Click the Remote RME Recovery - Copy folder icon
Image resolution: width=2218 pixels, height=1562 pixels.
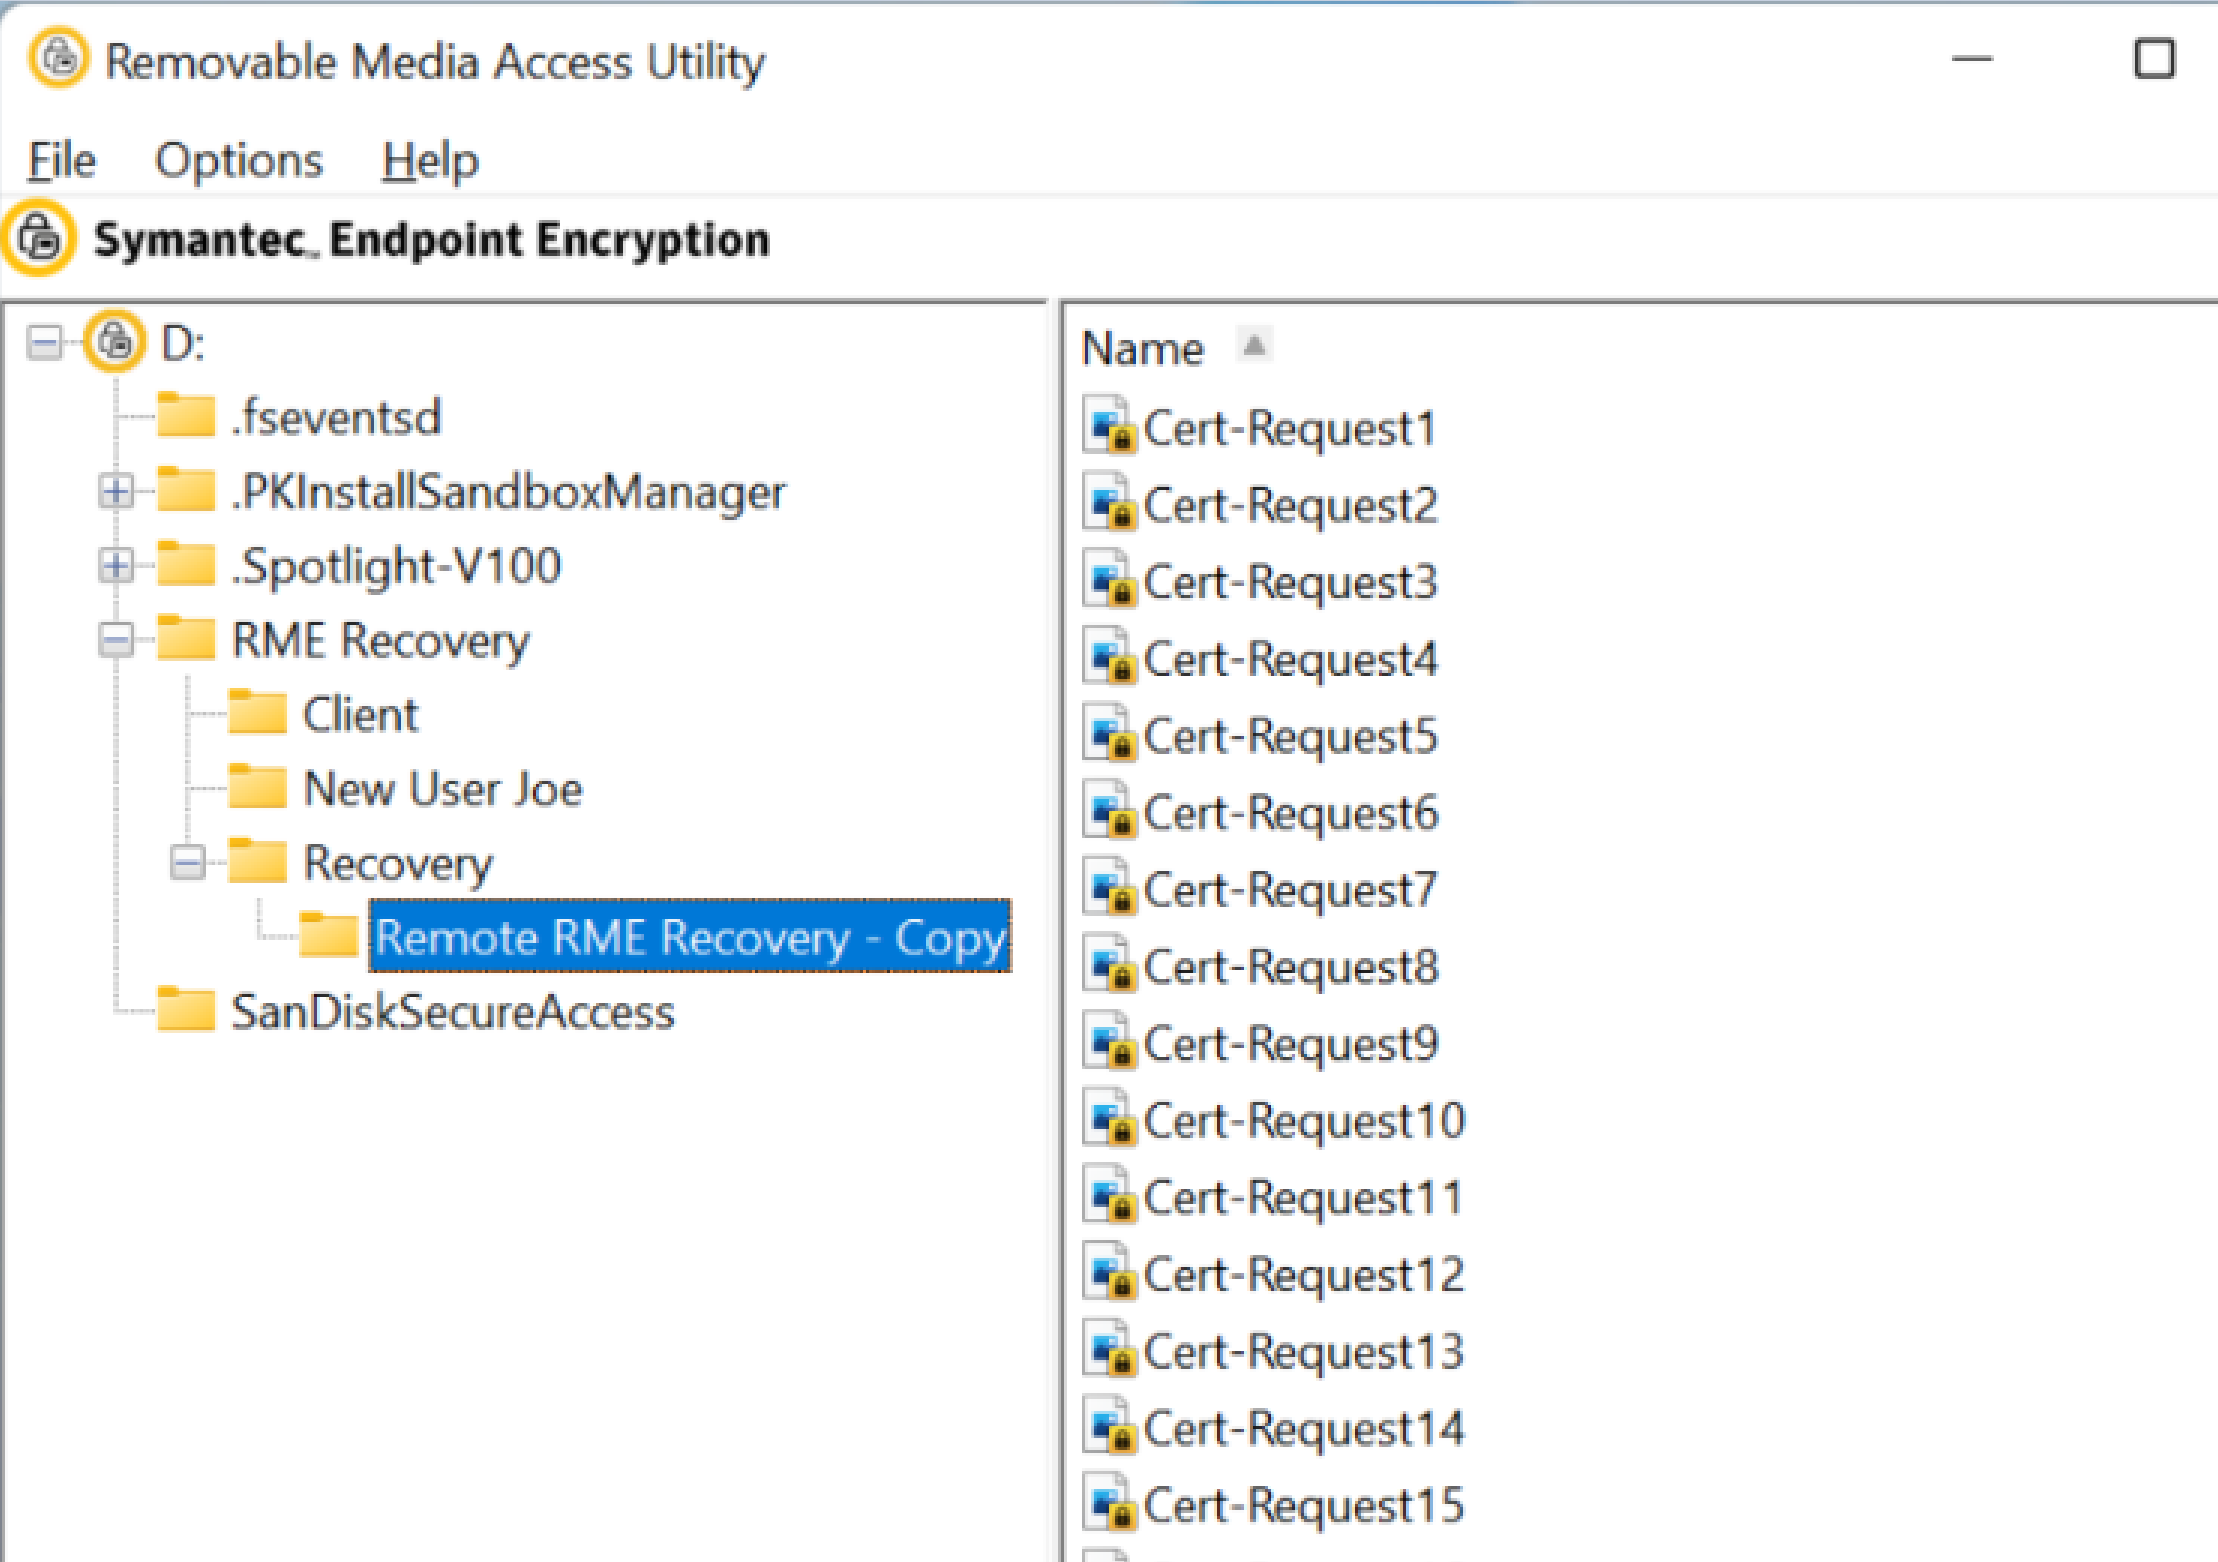[328, 934]
